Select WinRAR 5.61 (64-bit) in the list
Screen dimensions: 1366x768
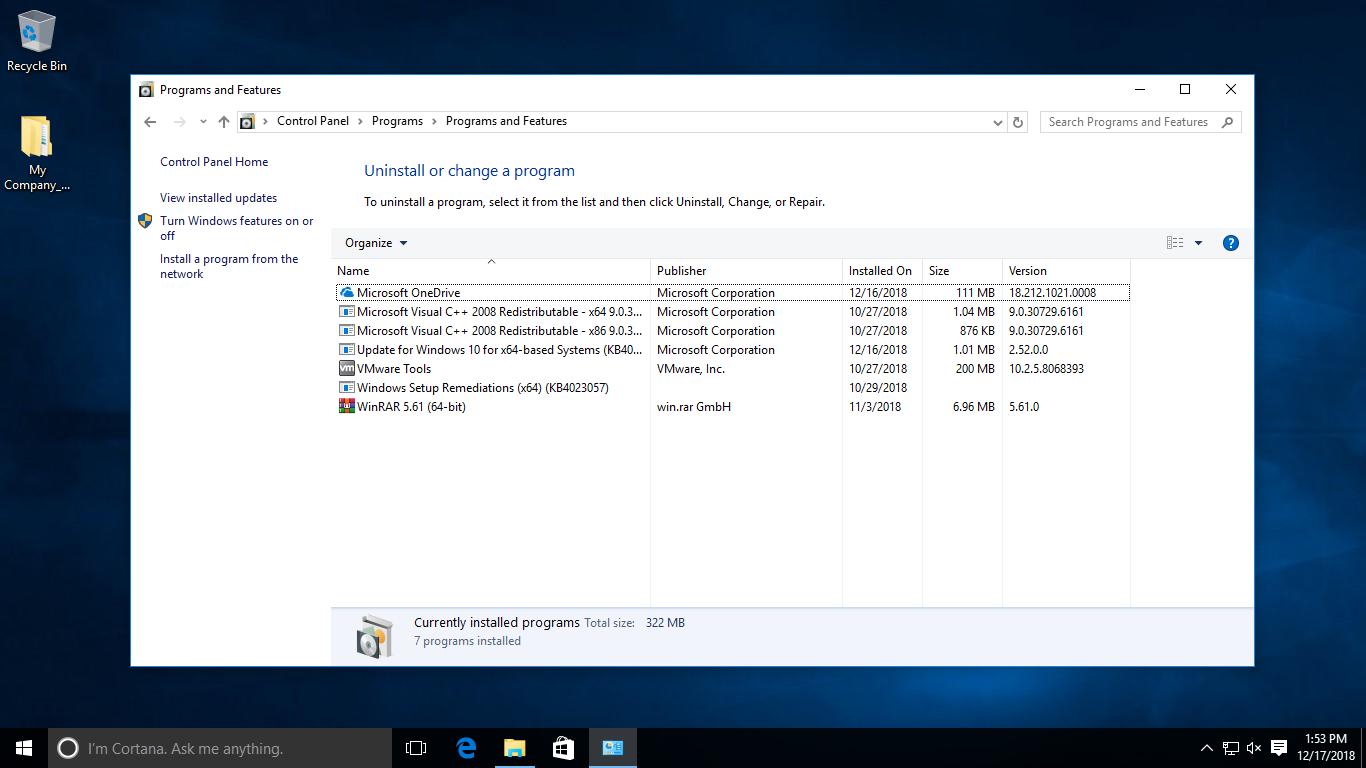point(411,407)
